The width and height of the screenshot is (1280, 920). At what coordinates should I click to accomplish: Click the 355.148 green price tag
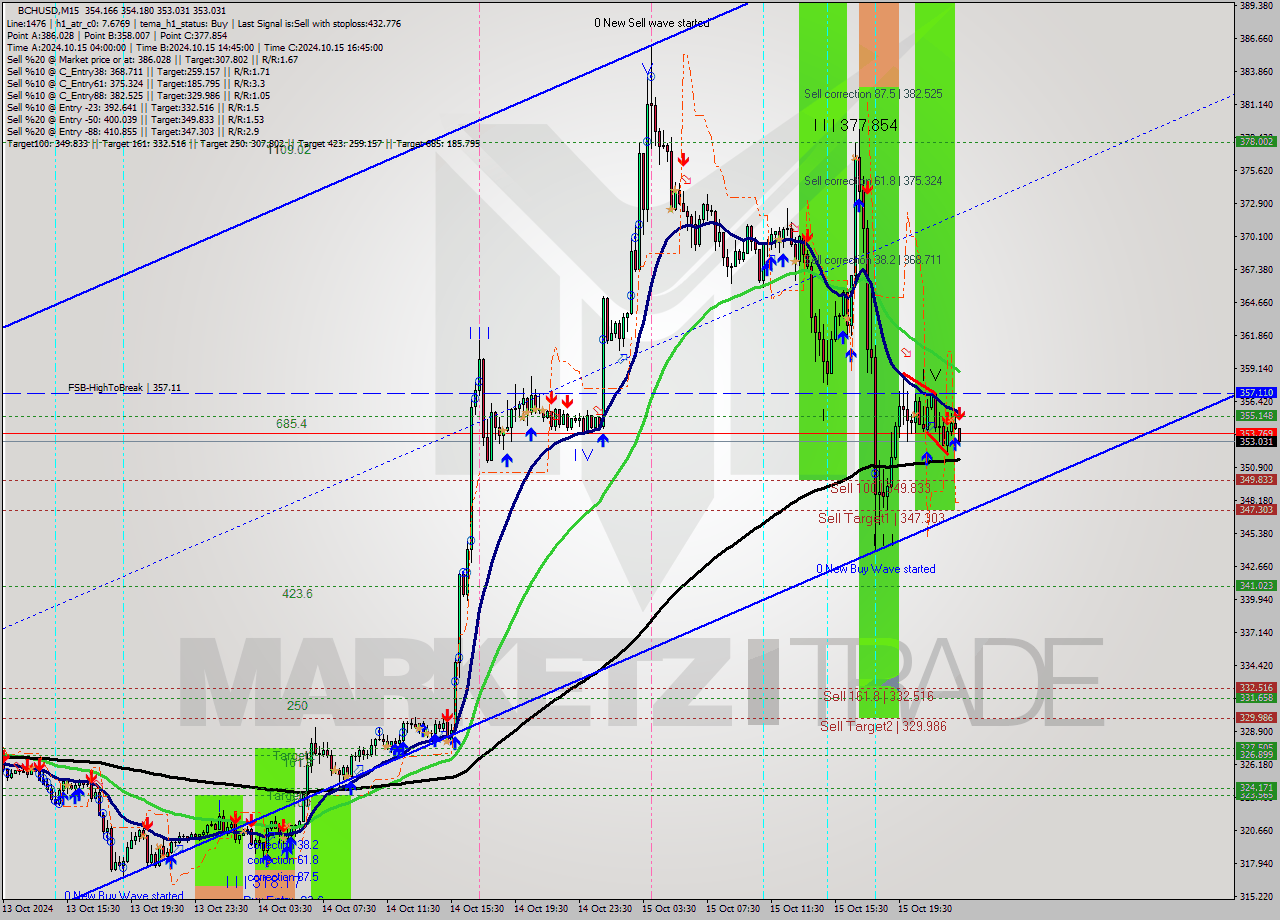pos(1256,415)
